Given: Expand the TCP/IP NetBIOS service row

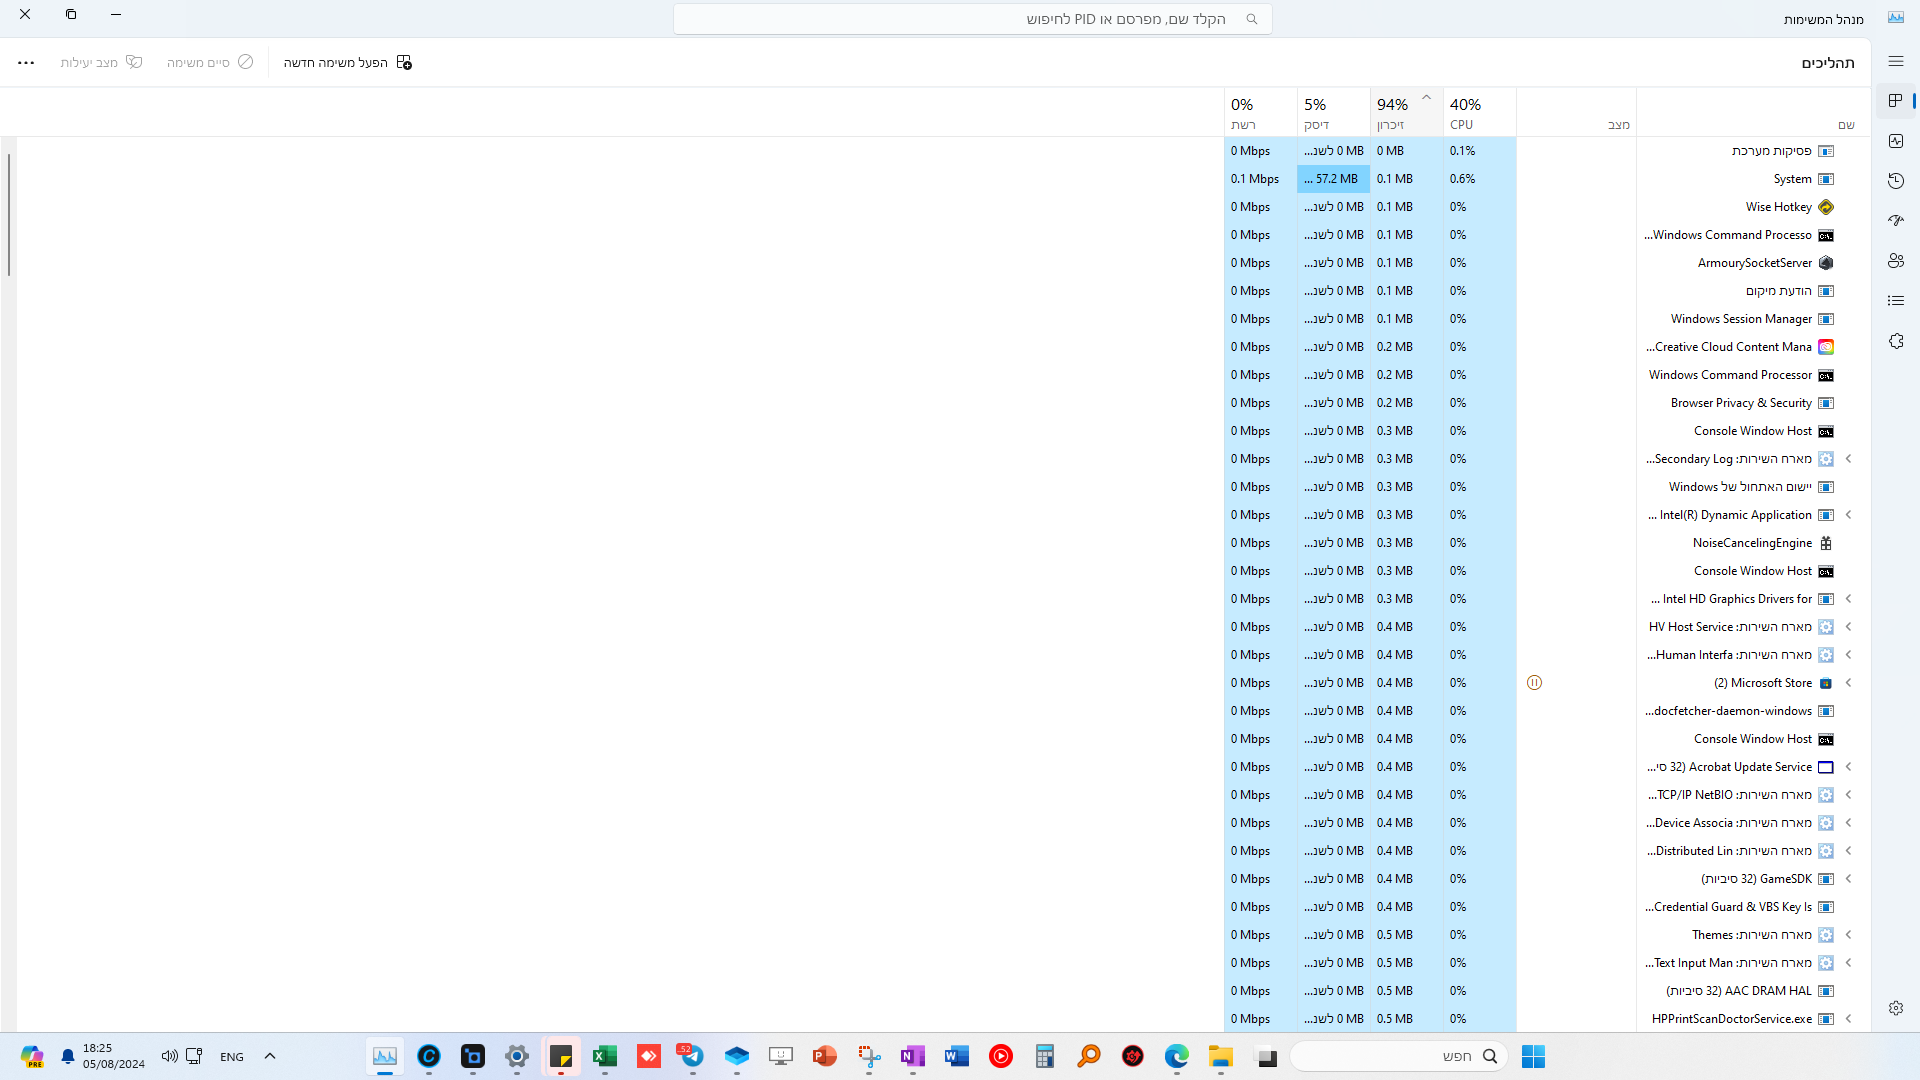Looking at the screenshot, I should click(x=1849, y=795).
